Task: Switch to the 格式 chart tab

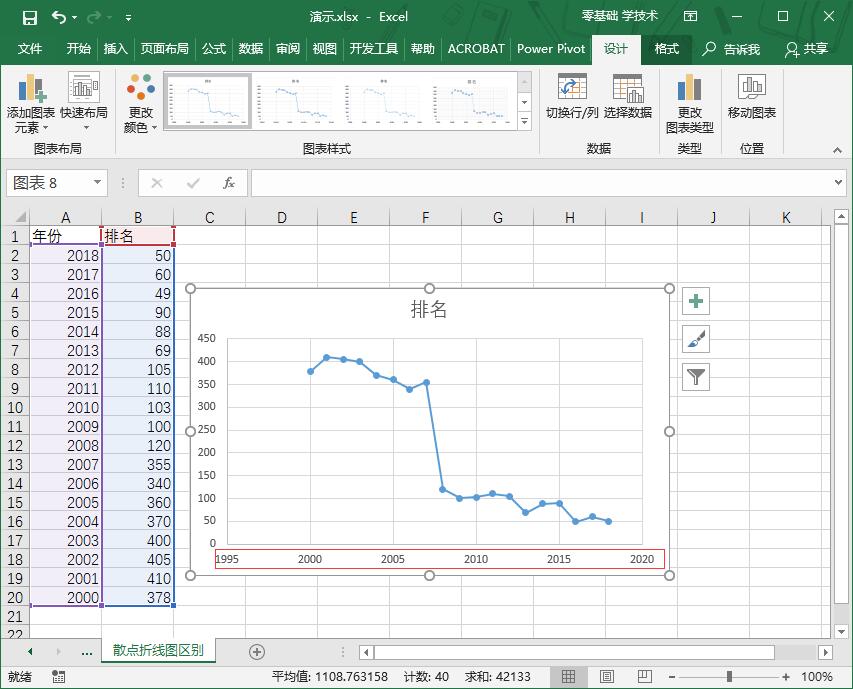Action: (x=666, y=49)
